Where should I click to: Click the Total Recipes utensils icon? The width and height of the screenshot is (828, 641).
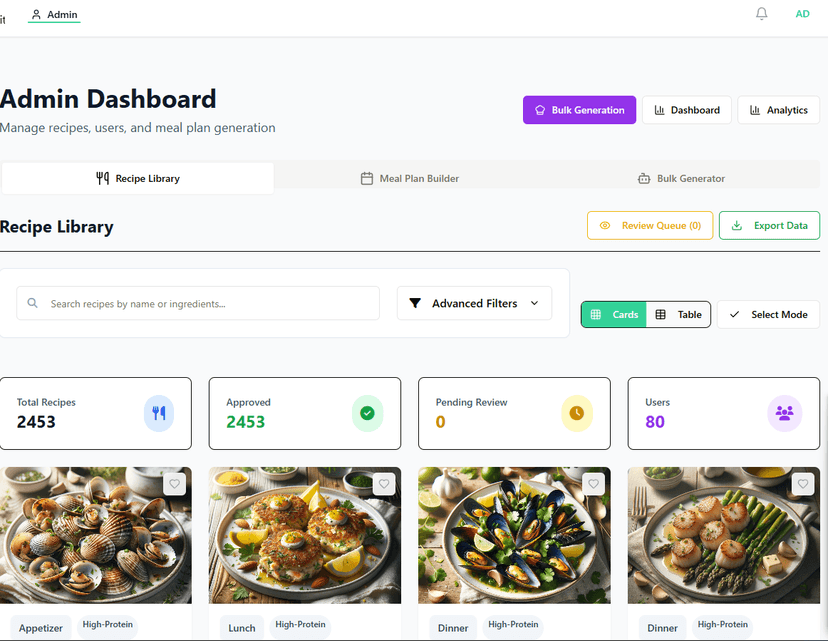coord(158,412)
